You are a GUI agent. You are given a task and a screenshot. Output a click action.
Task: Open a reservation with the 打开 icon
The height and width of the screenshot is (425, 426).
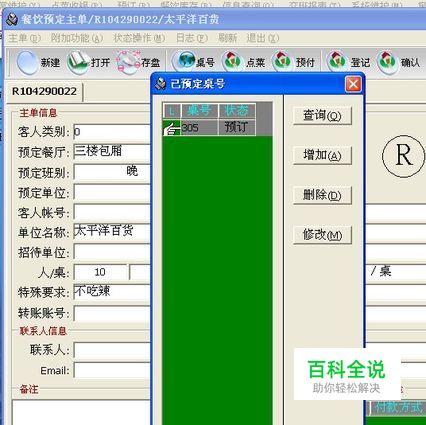point(77,62)
